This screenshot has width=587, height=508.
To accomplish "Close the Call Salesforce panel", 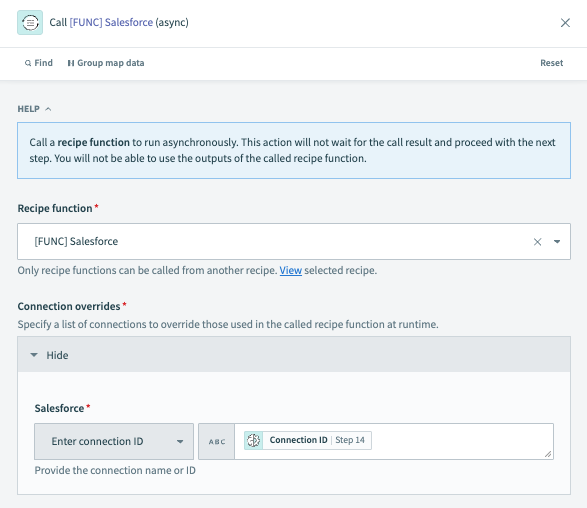I will click(x=565, y=23).
